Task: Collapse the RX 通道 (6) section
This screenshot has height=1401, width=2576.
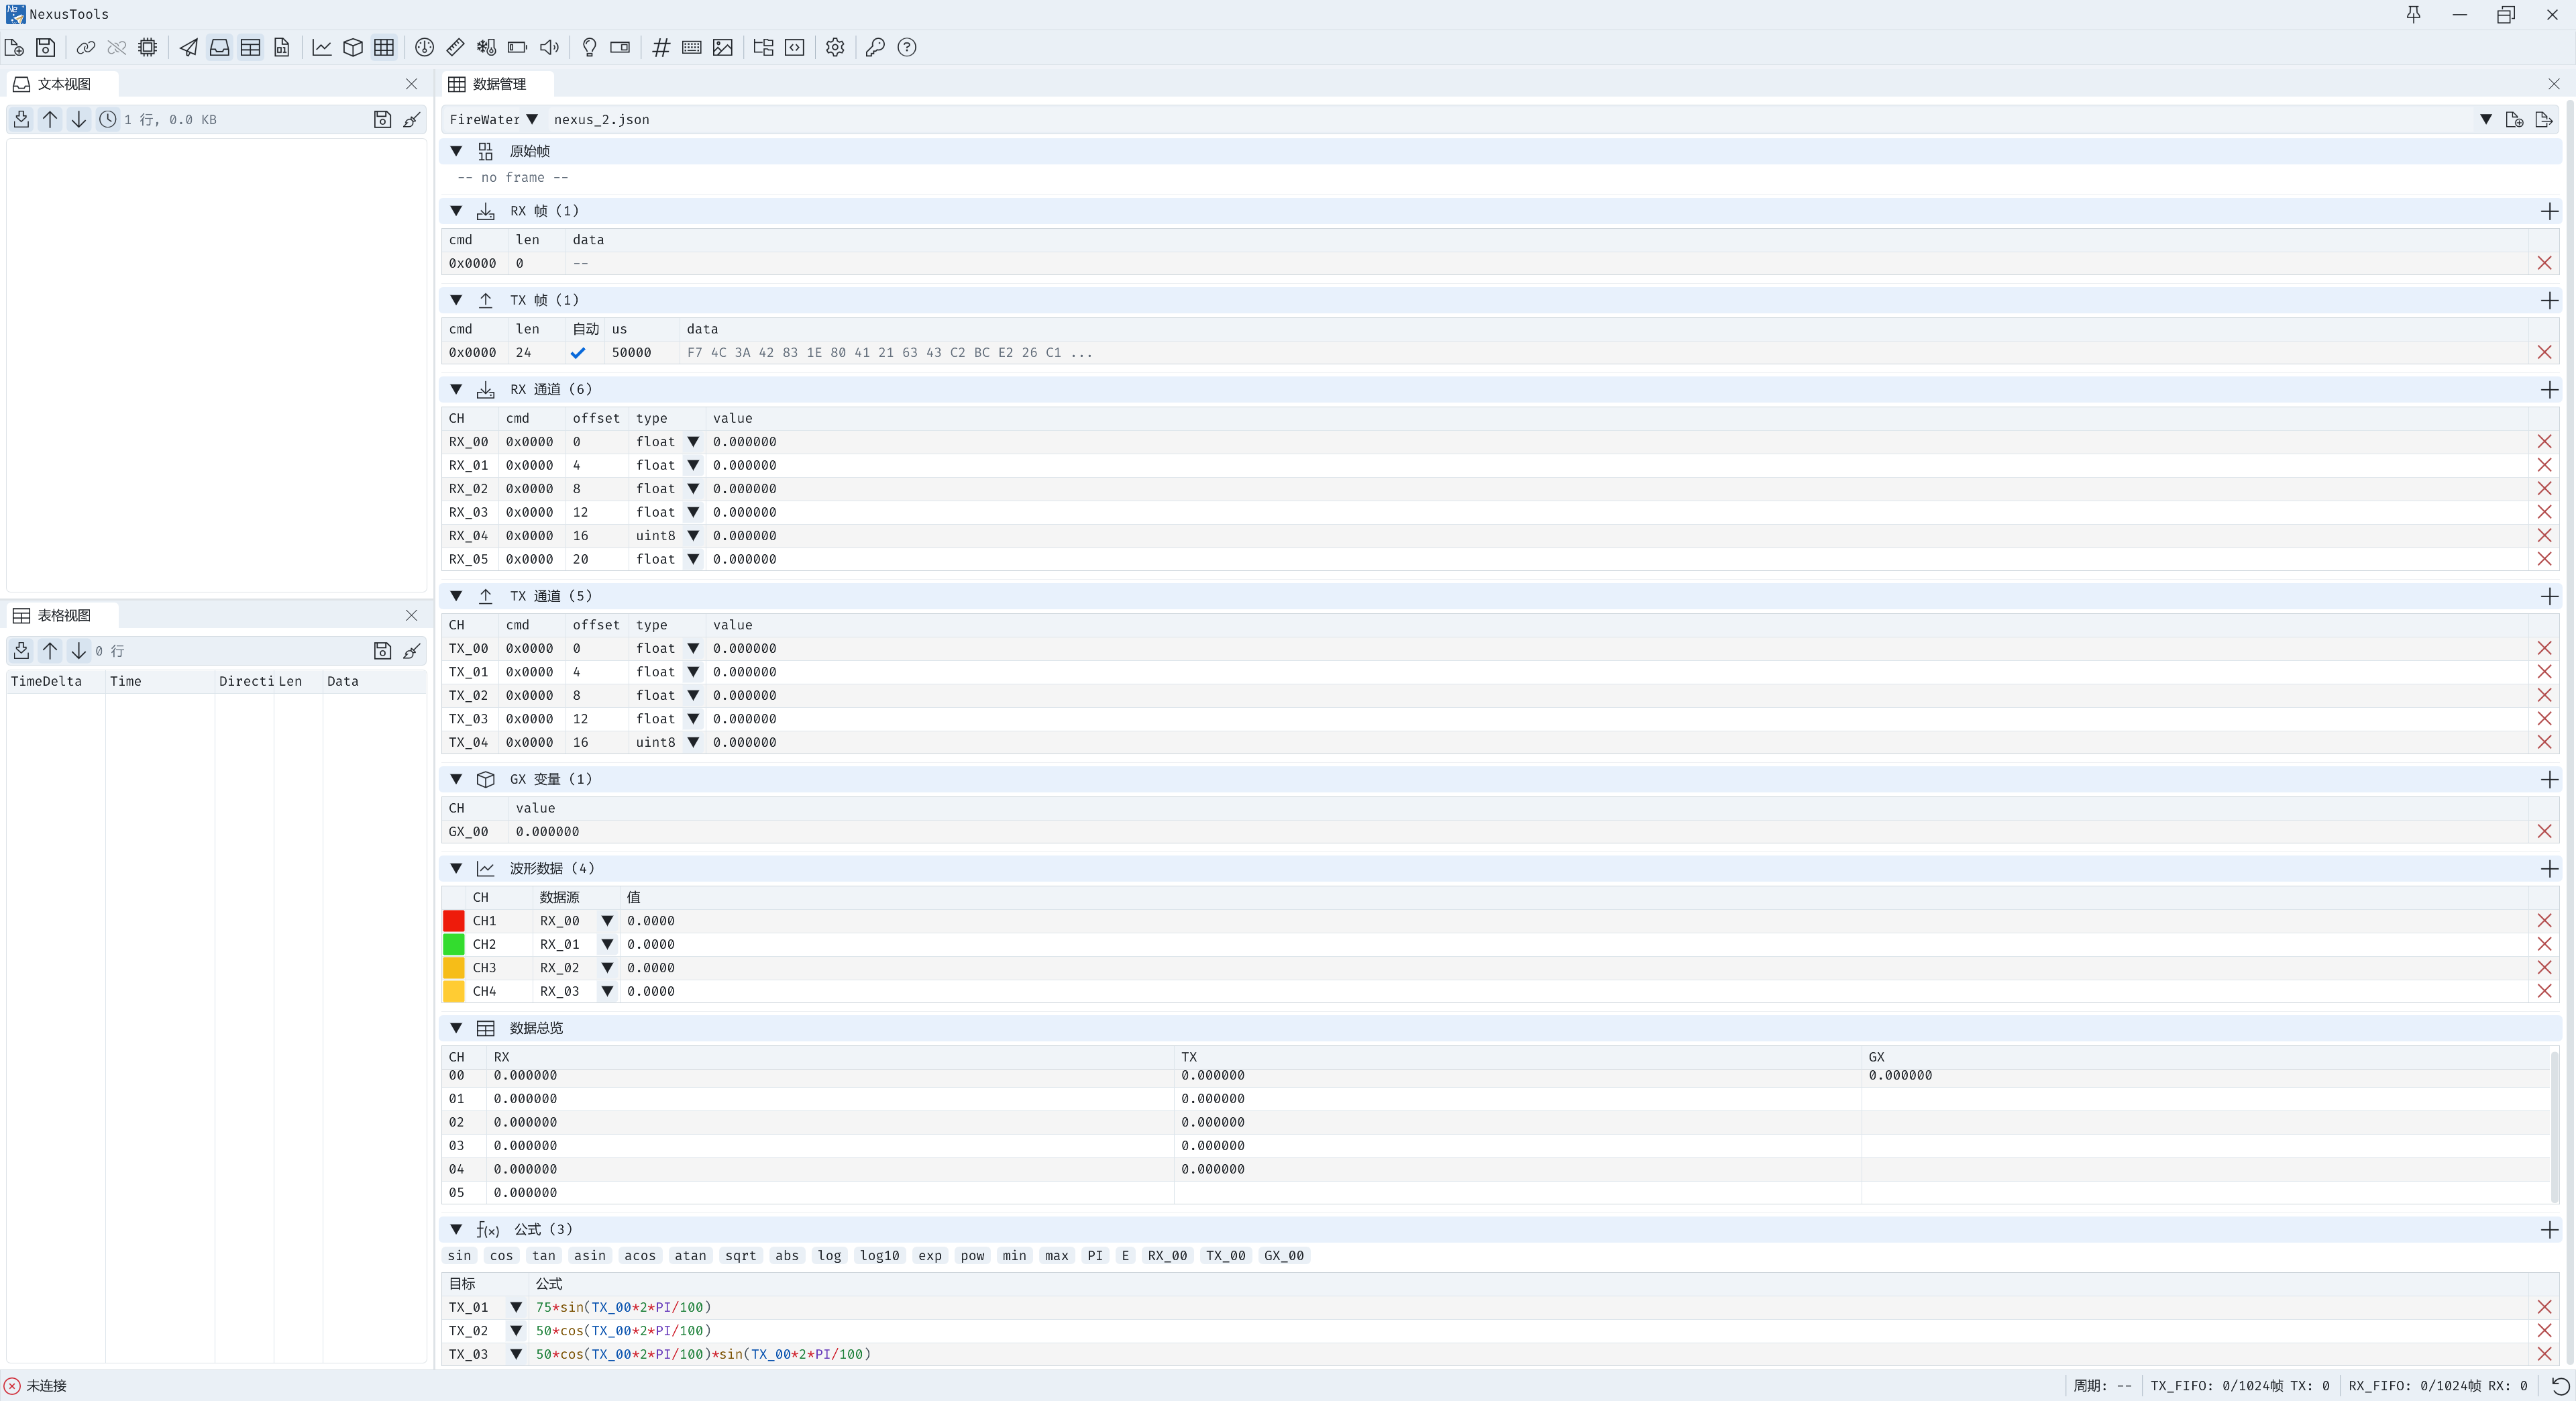Action: point(456,389)
